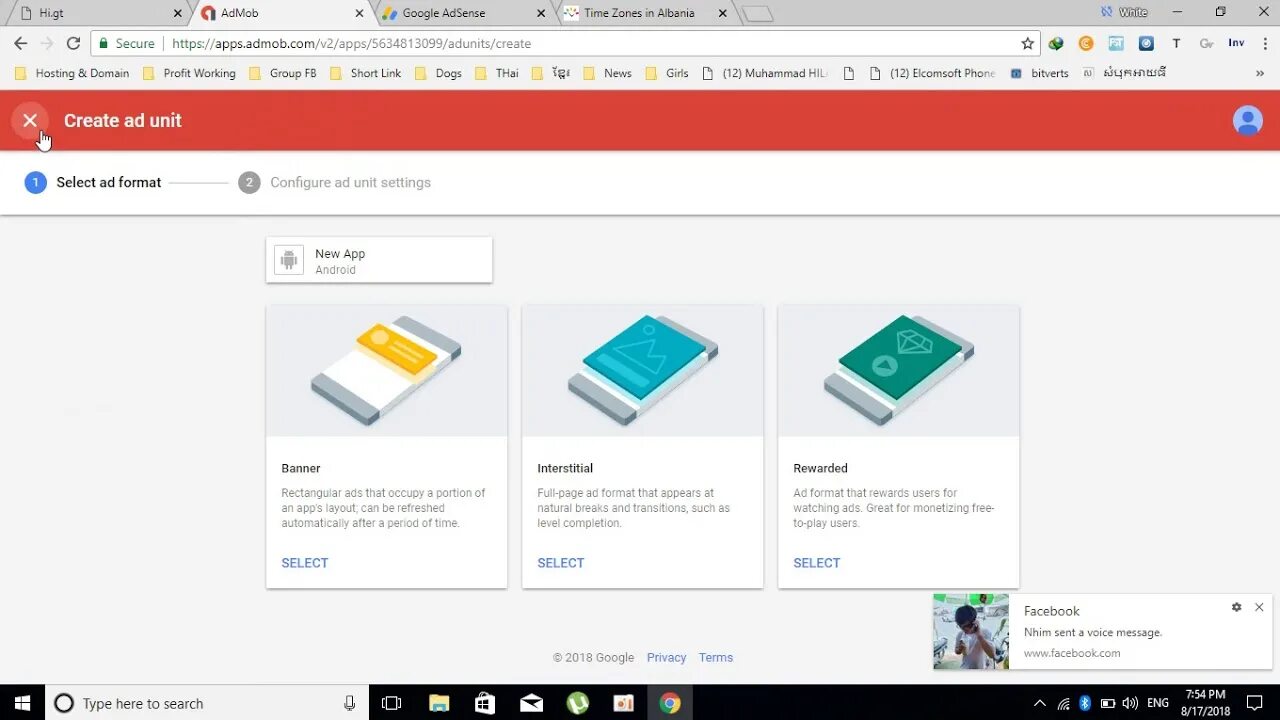This screenshot has height=720, width=1280.
Task: Open Girls bookmark folder
Action: (667, 73)
